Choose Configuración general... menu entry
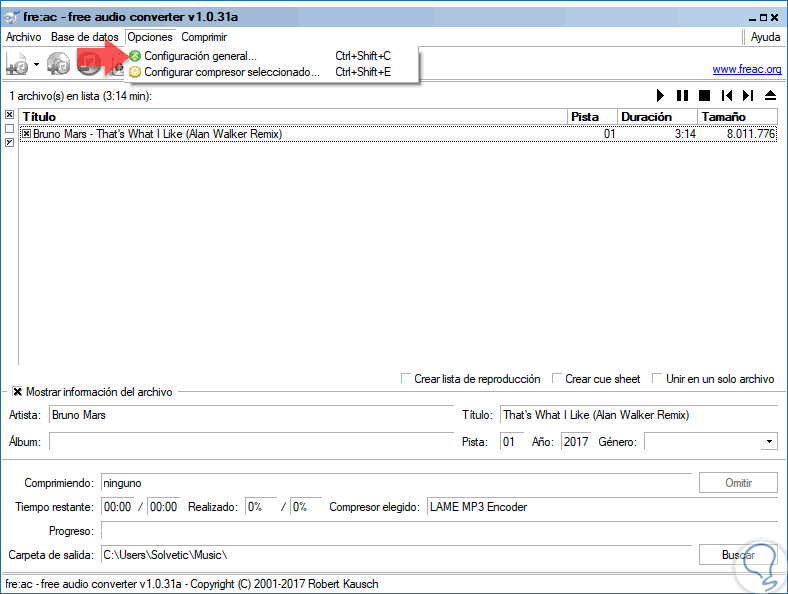This screenshot has width=788, height=594. (x=271, y=56)
